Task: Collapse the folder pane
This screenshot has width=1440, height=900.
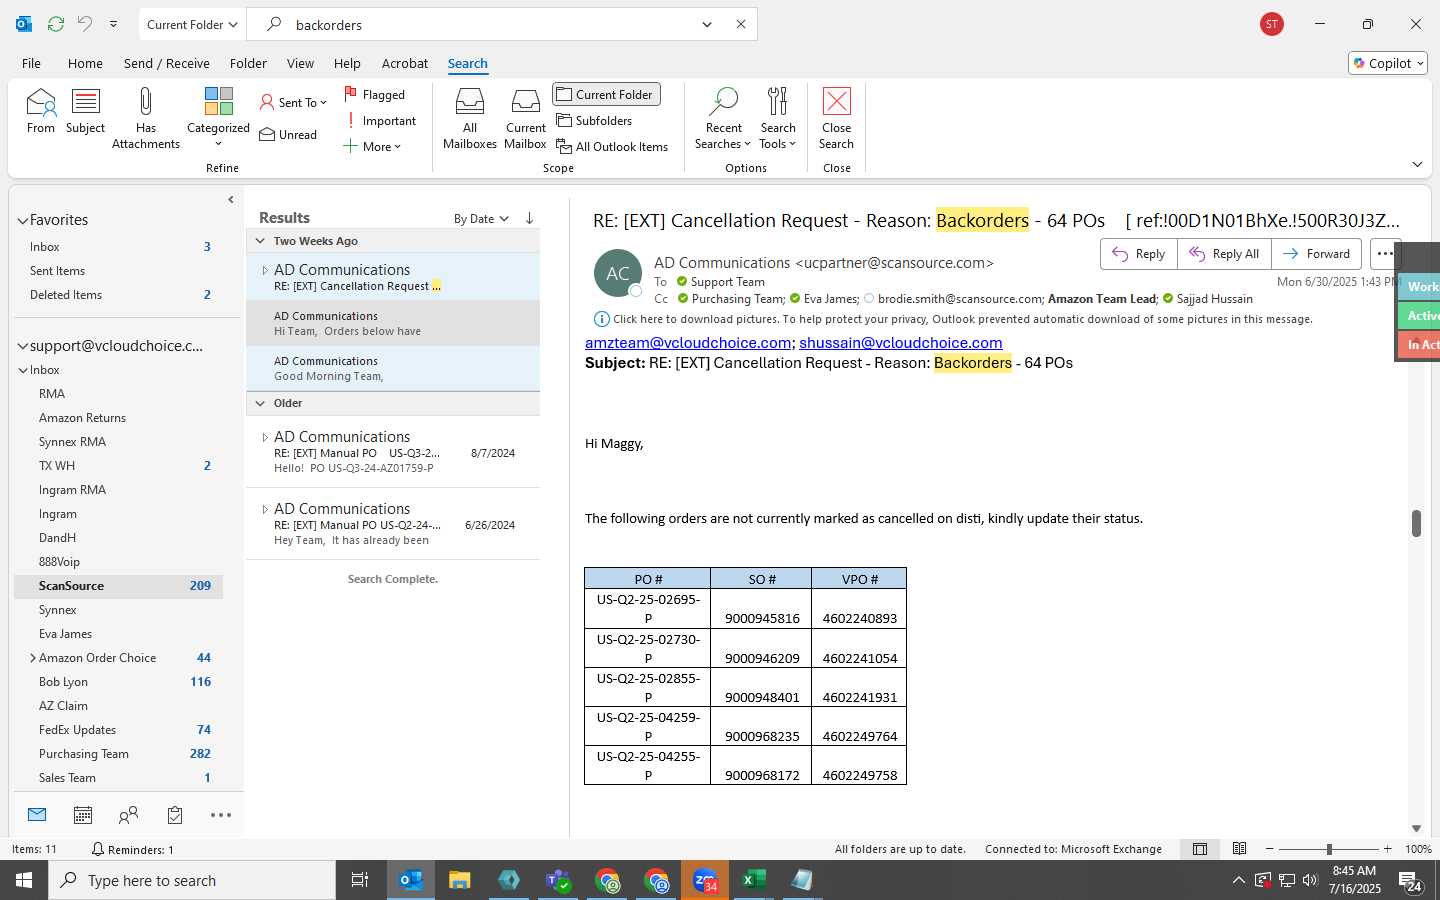Action: 231,199
